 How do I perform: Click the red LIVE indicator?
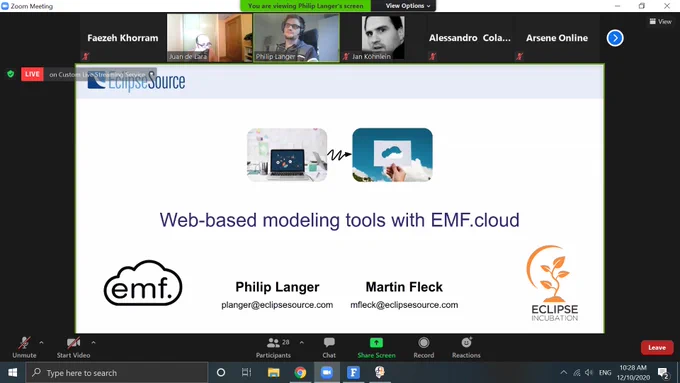[32, 74]
